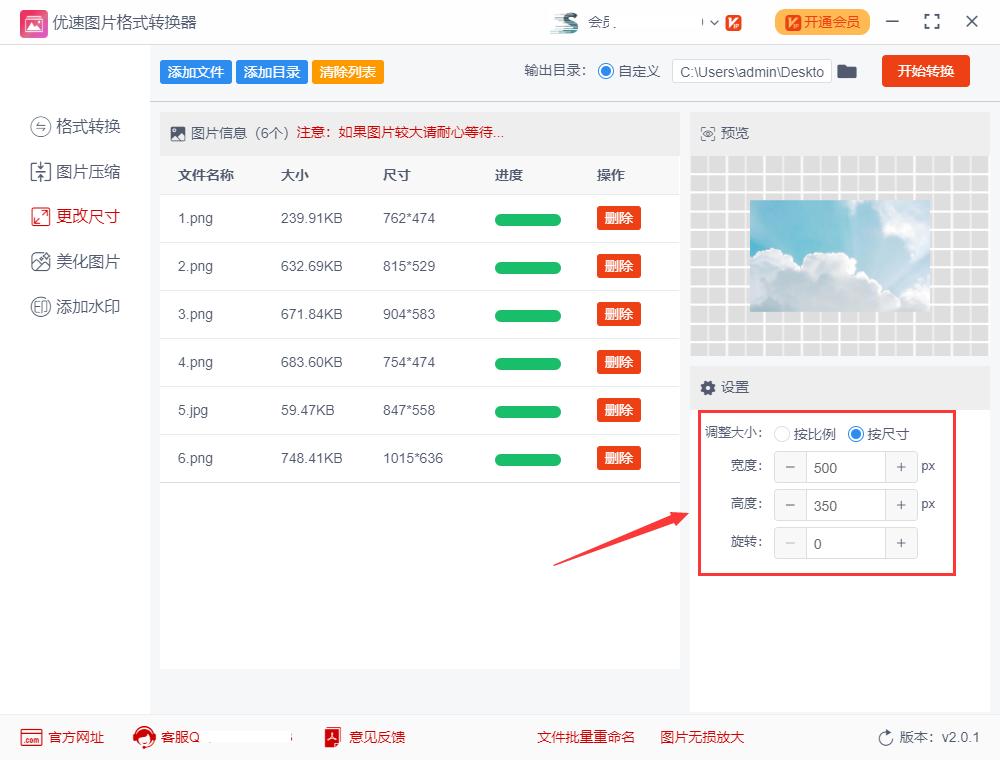Select the 添加水印 tool
This screenshot has height=760, width=1000.
pos(75,306)
